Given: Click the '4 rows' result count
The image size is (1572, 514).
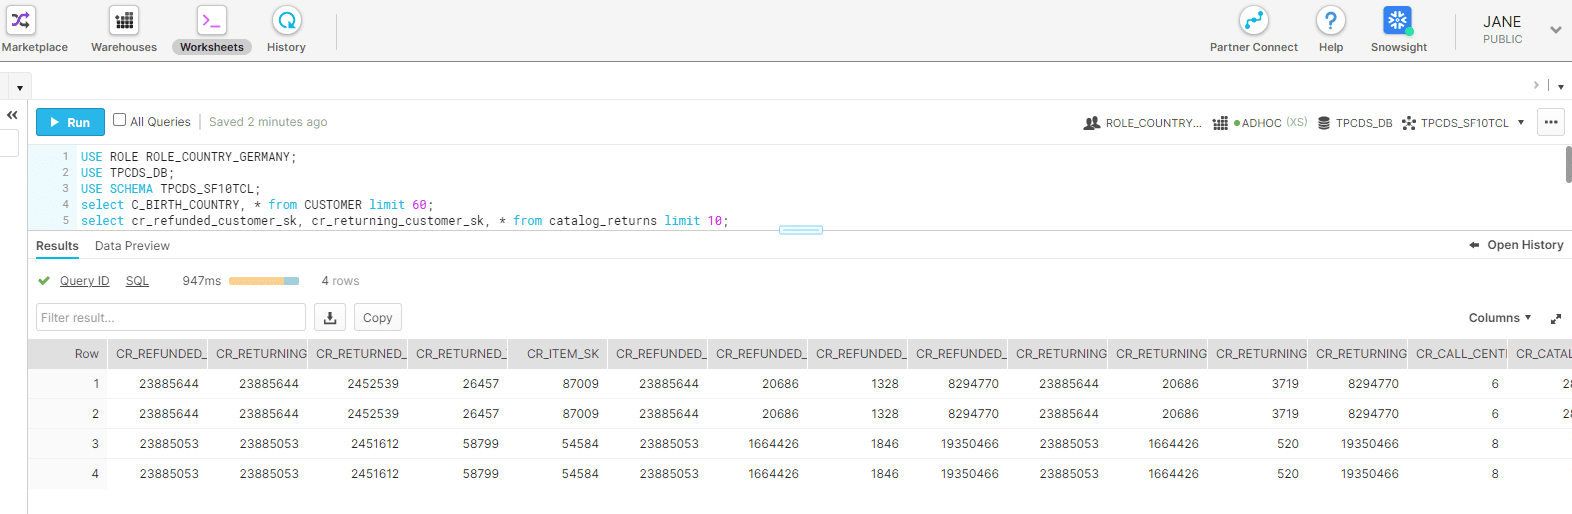Looking at the screenshot, I should coord(340,281).
